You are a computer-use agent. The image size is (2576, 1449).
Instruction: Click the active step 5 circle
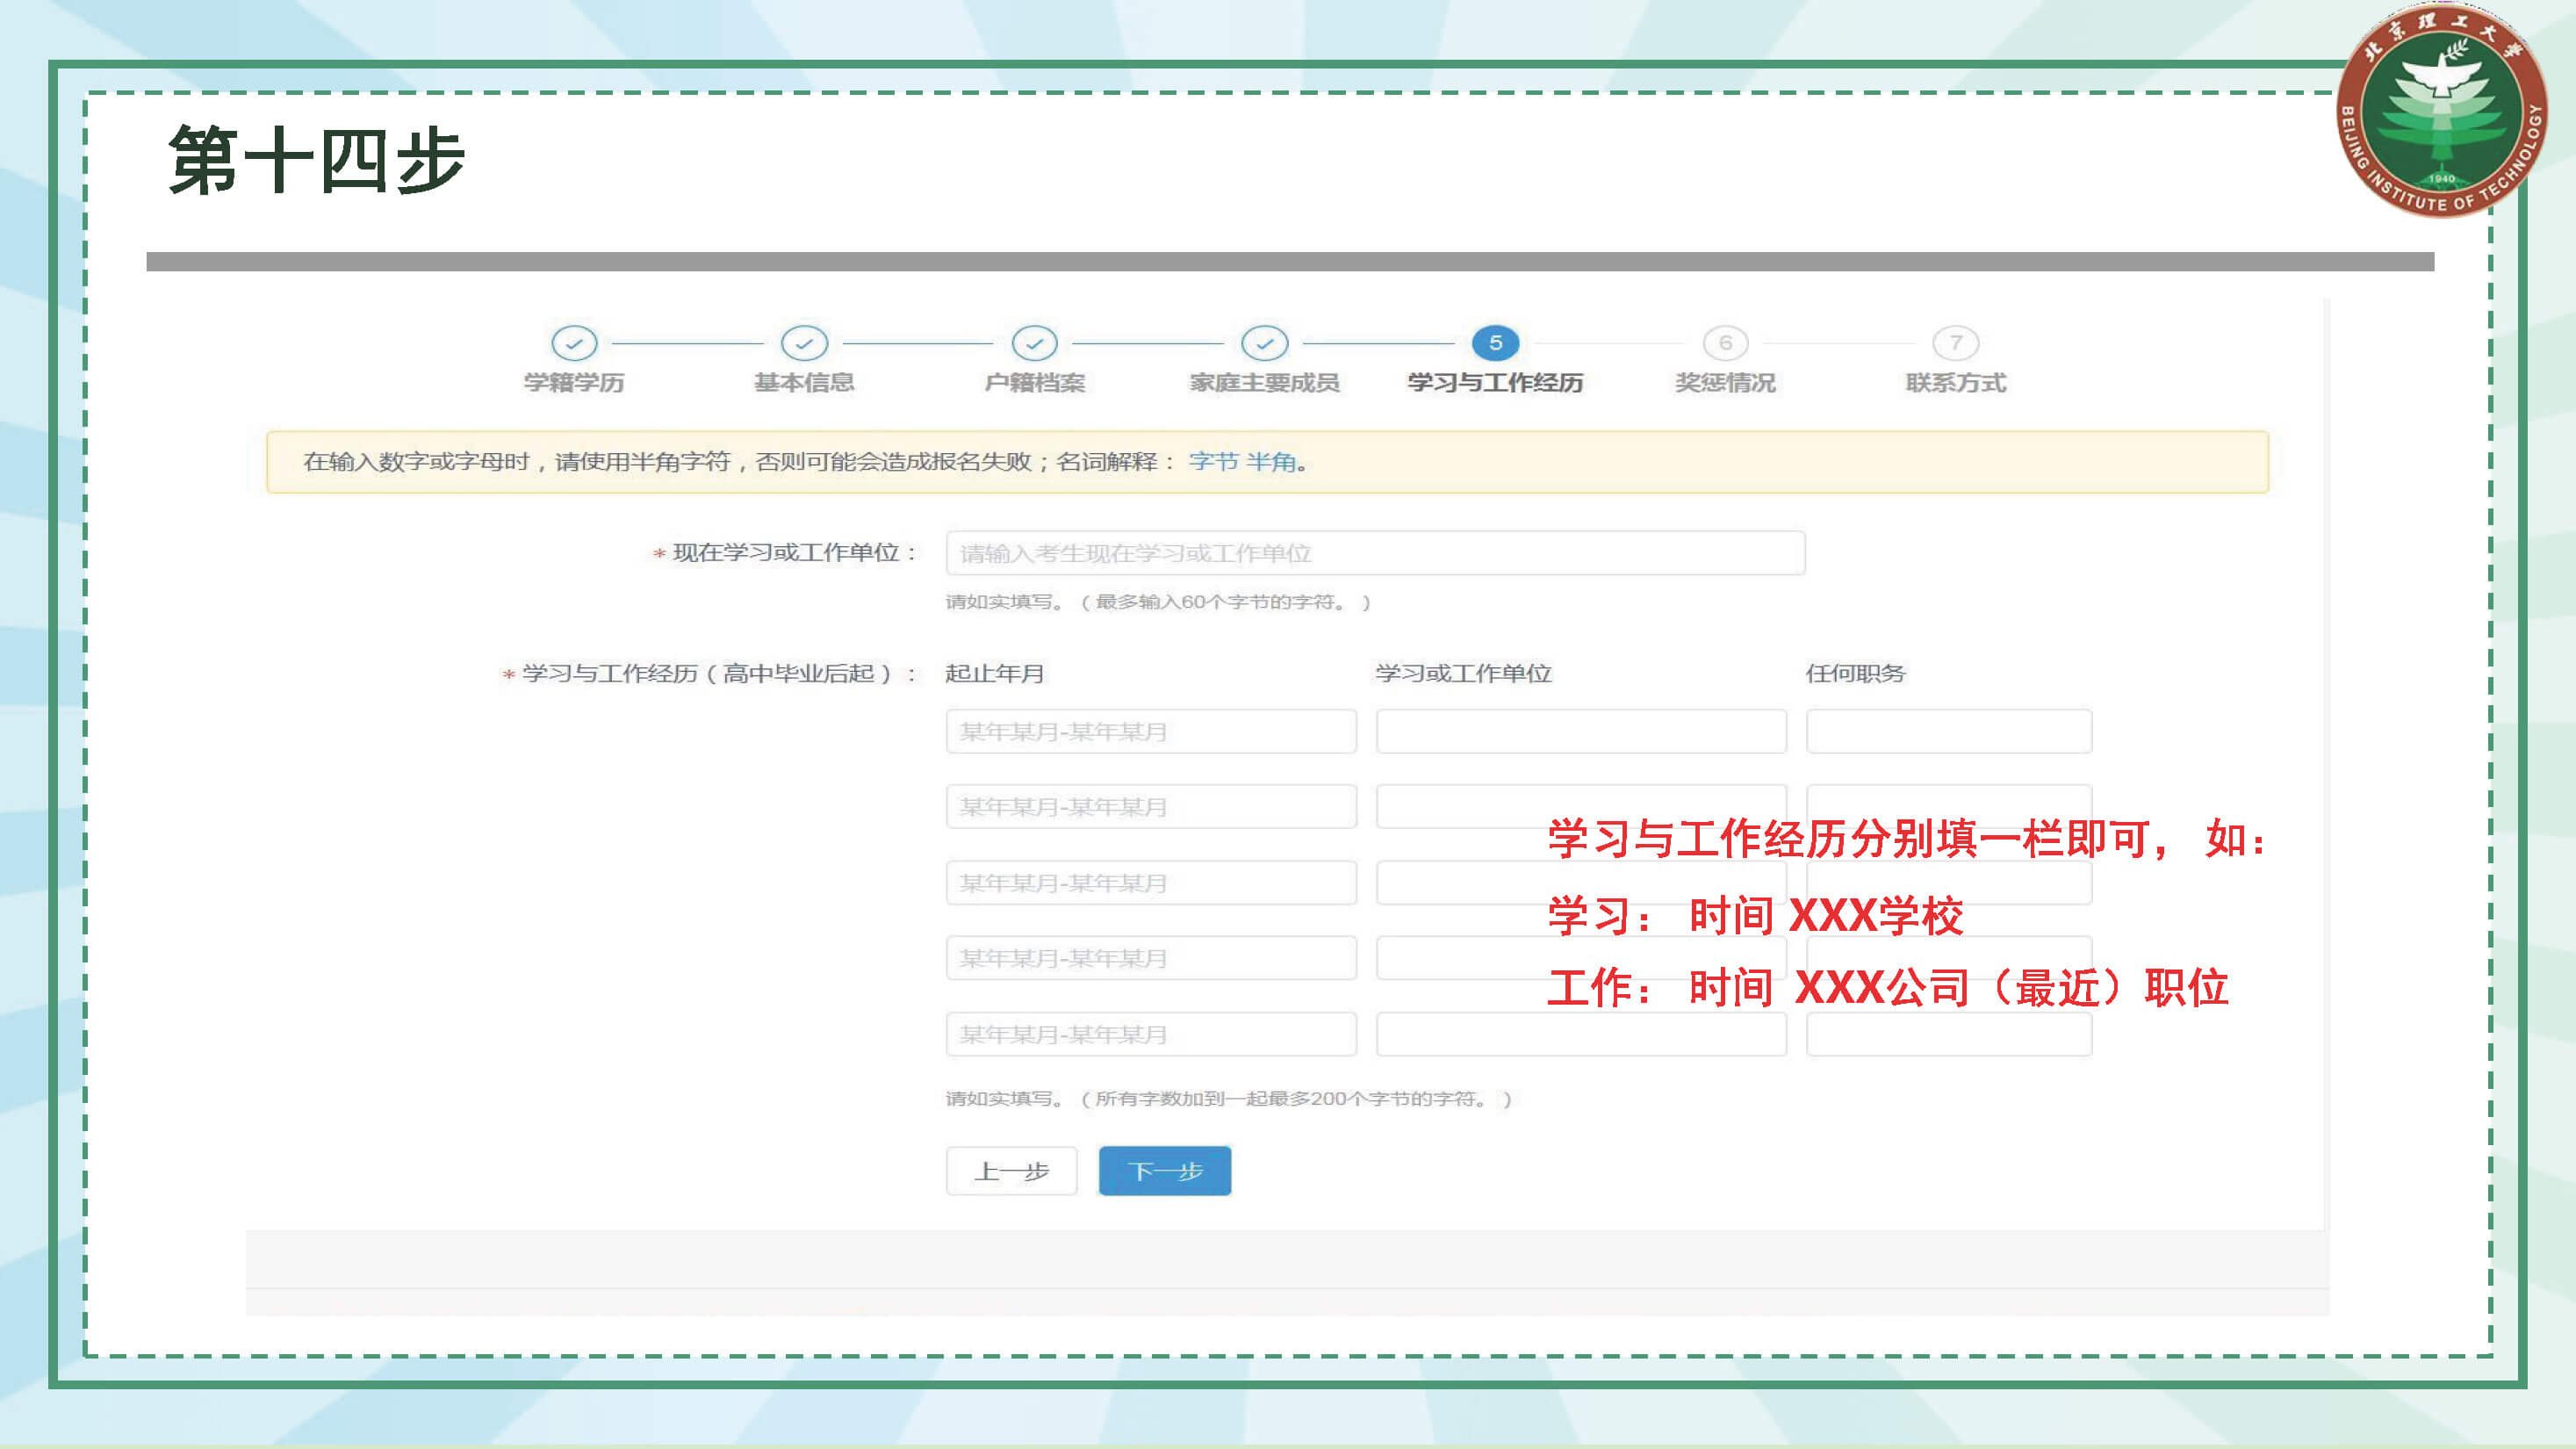[x=1495, y=343]
